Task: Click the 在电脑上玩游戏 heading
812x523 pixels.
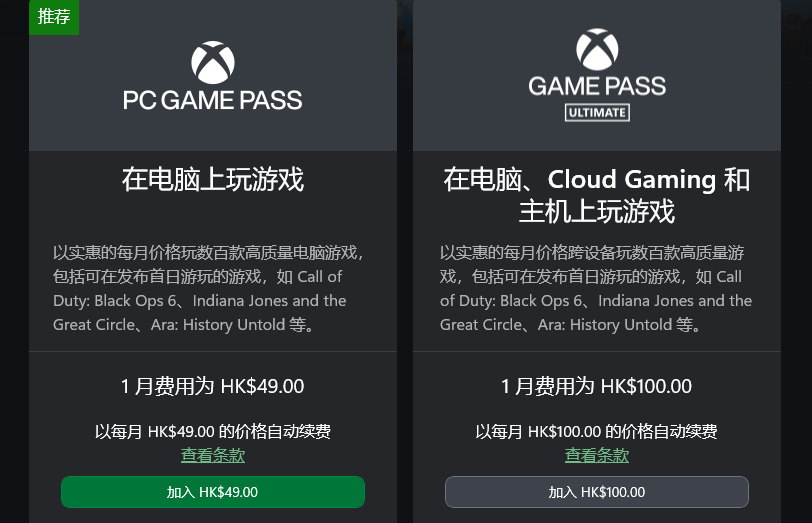Action: coord(212,180)
